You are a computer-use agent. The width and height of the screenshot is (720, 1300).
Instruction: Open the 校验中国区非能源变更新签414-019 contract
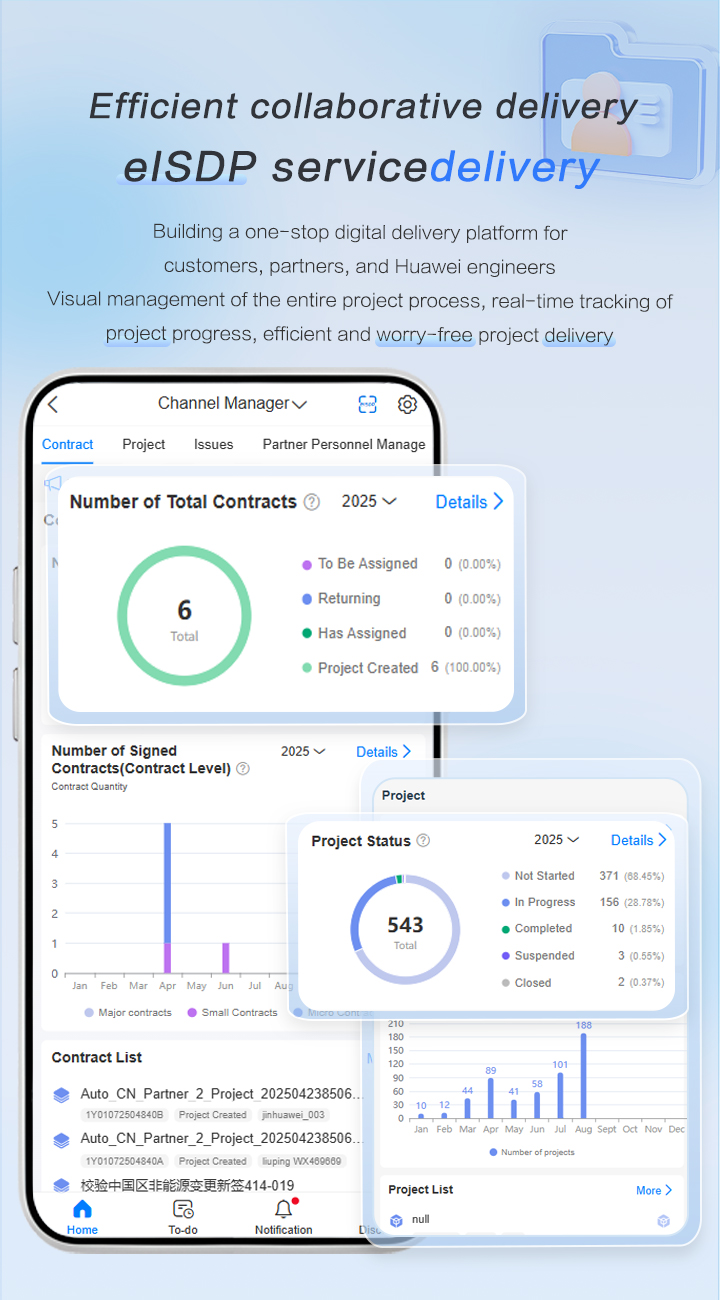pyautogui.click(x=187, y=1186)
